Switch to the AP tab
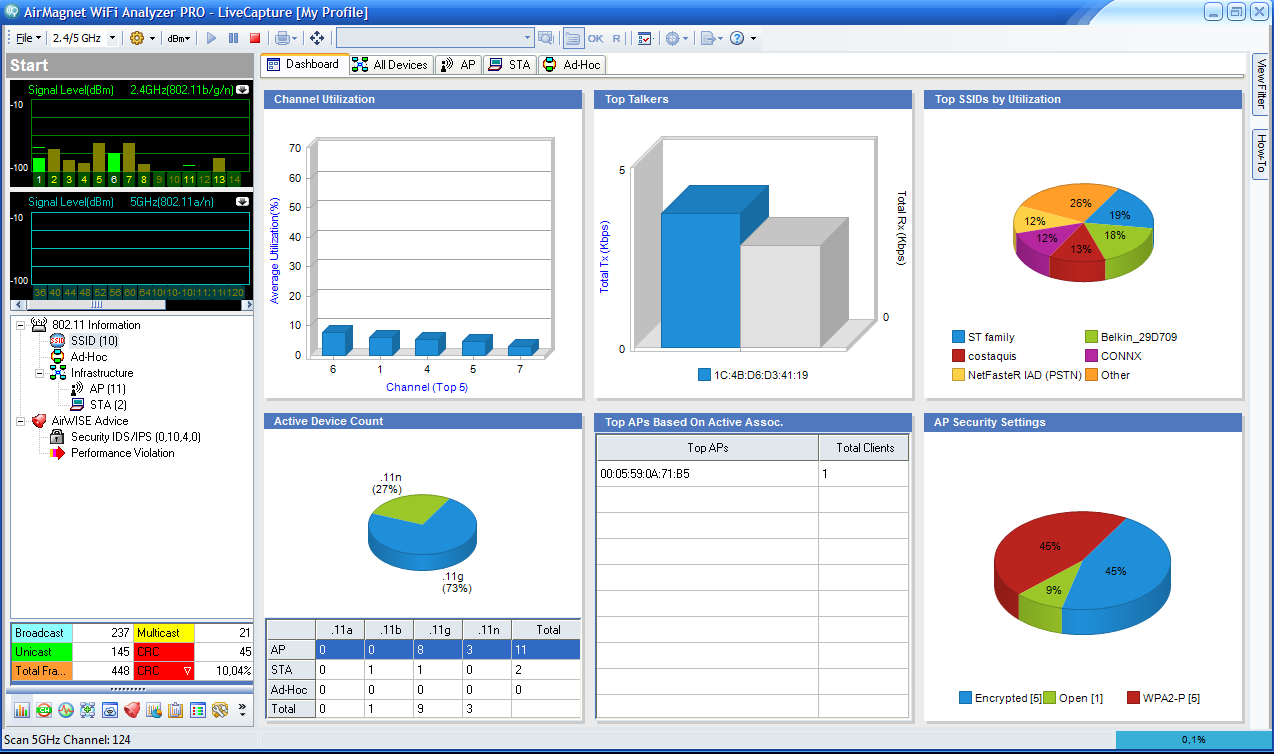Image resolution: width=1274 pixels, height=754 pixels. pos(458,65)
